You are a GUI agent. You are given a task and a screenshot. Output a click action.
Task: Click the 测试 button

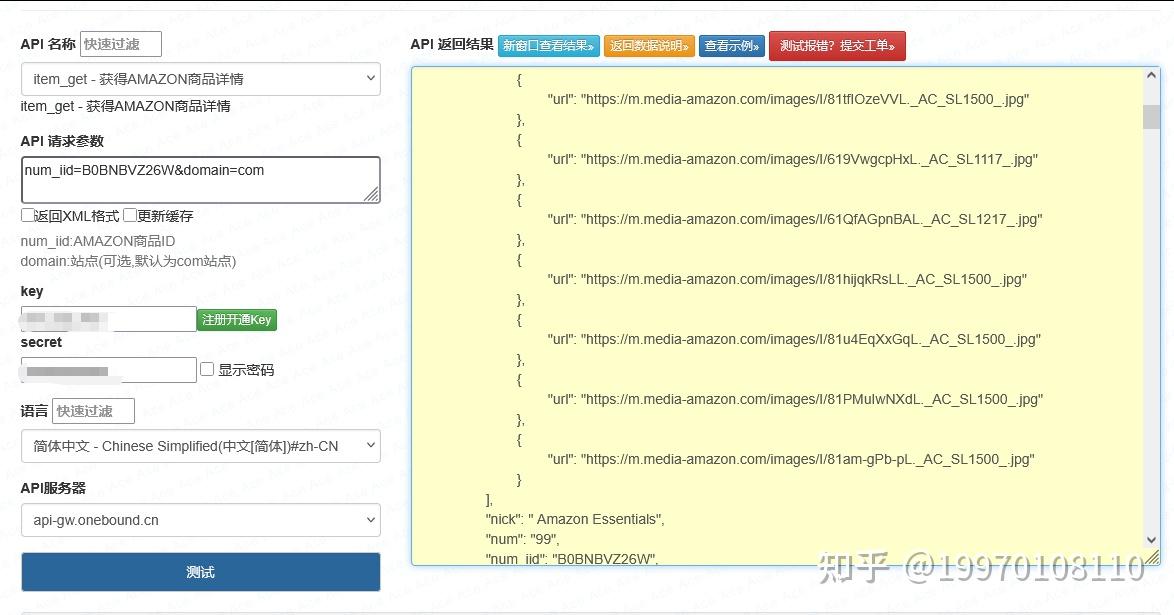(x=201, y=572)
